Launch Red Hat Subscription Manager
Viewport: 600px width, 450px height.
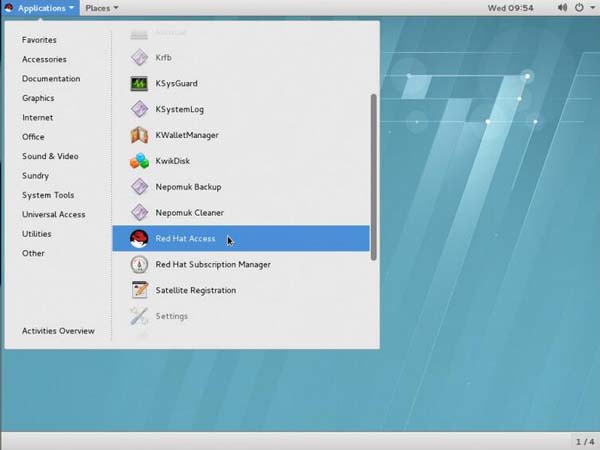tap(212, 265)
